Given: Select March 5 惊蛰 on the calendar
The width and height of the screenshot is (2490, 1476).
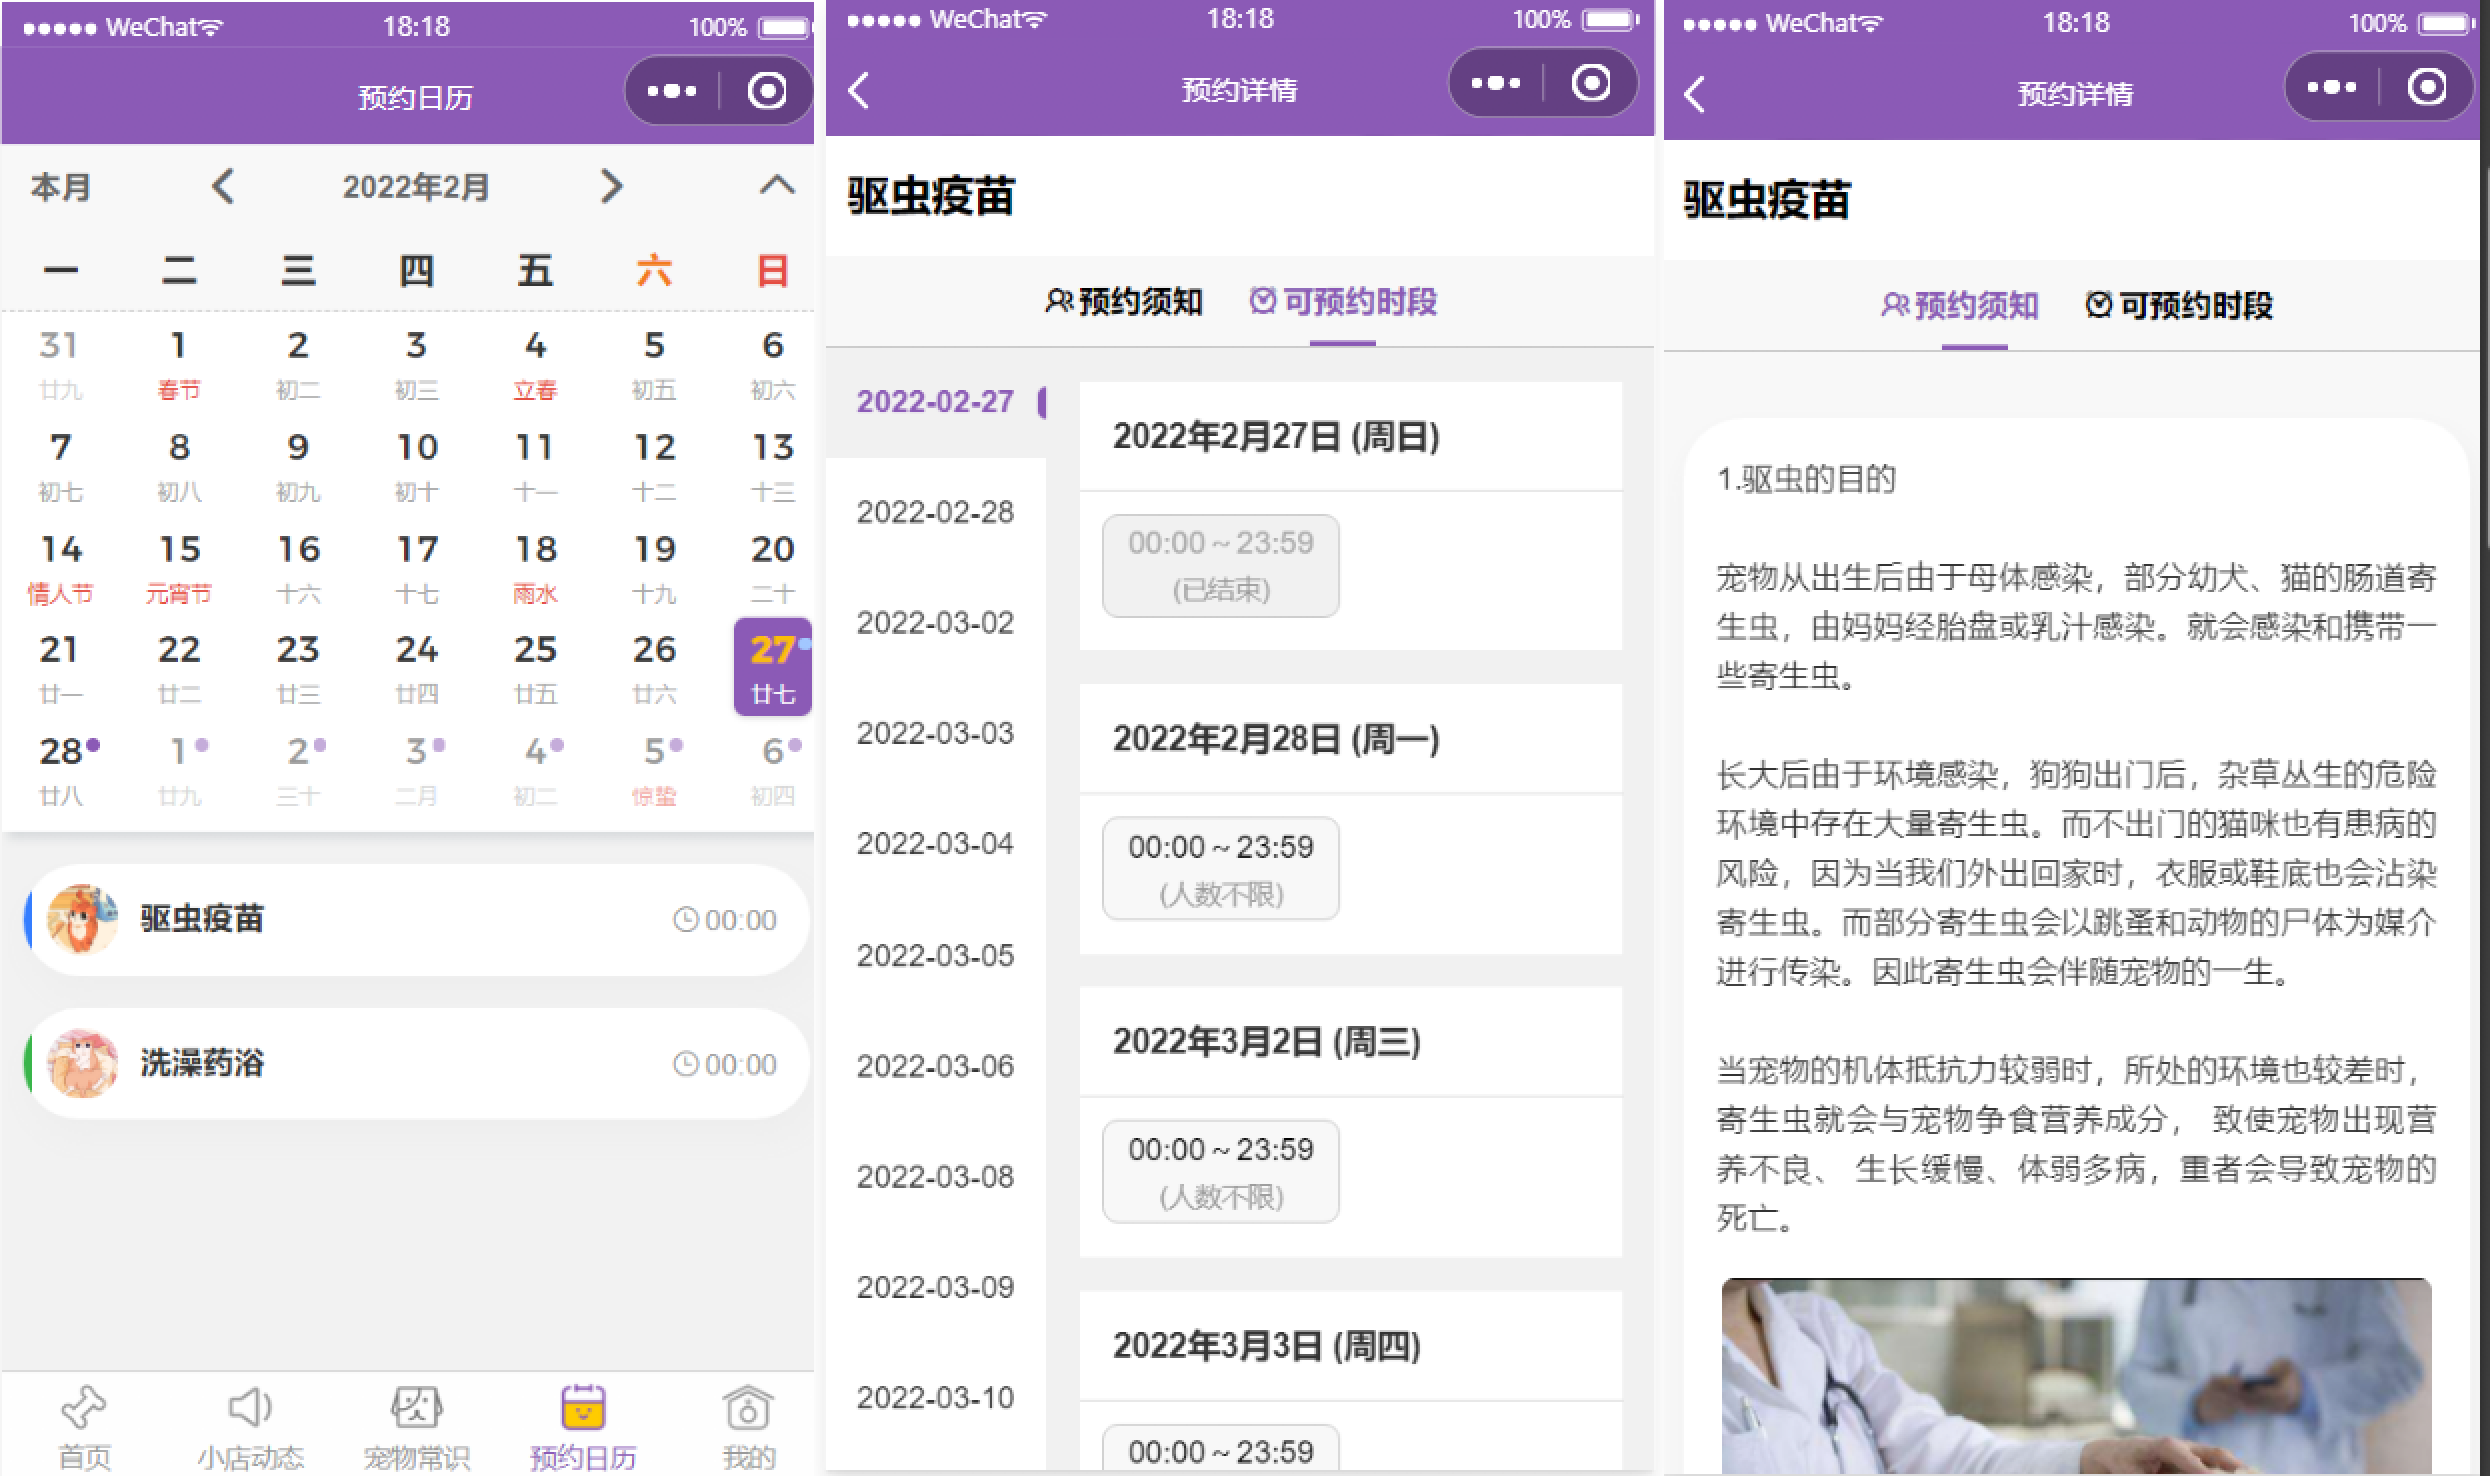Looking at the screenshot, I should click(x=654, y=769).
